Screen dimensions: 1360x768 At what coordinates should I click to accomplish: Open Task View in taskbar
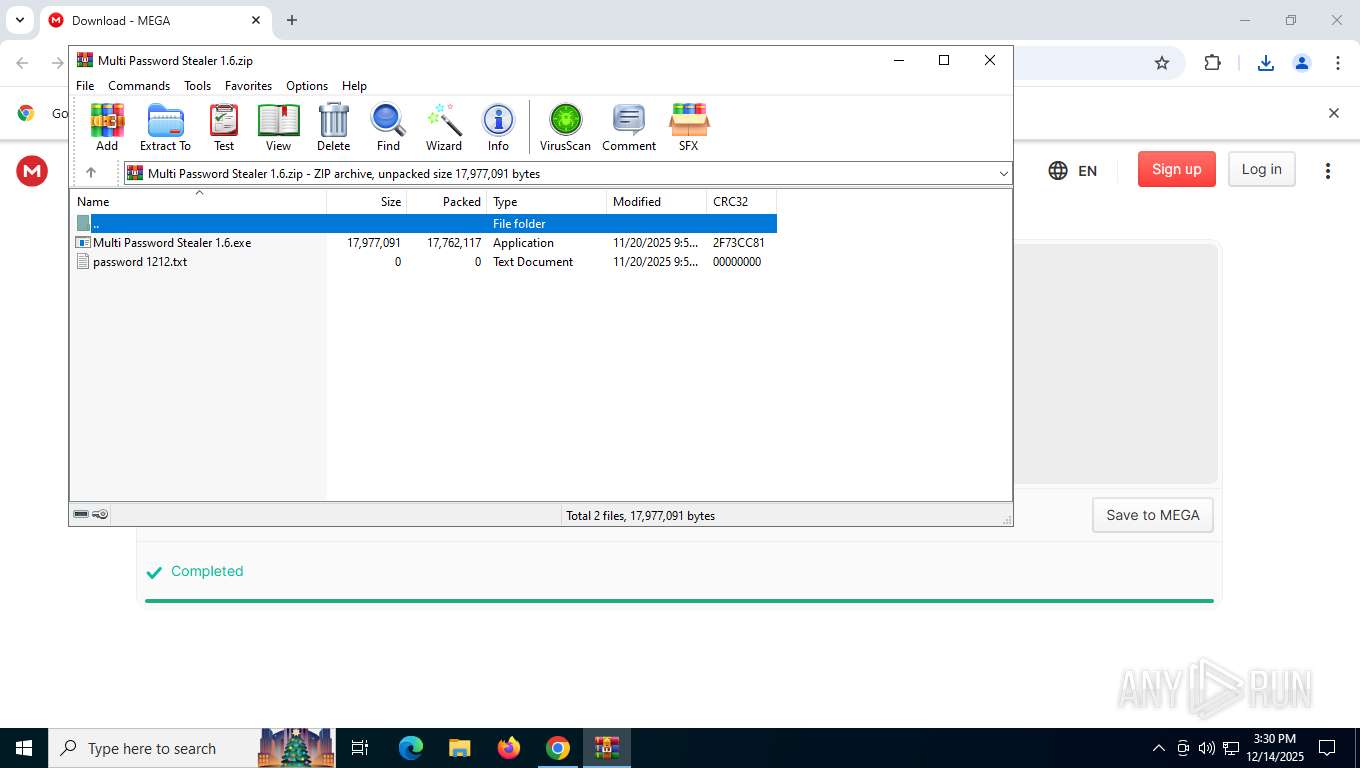[x=360, y=748]
